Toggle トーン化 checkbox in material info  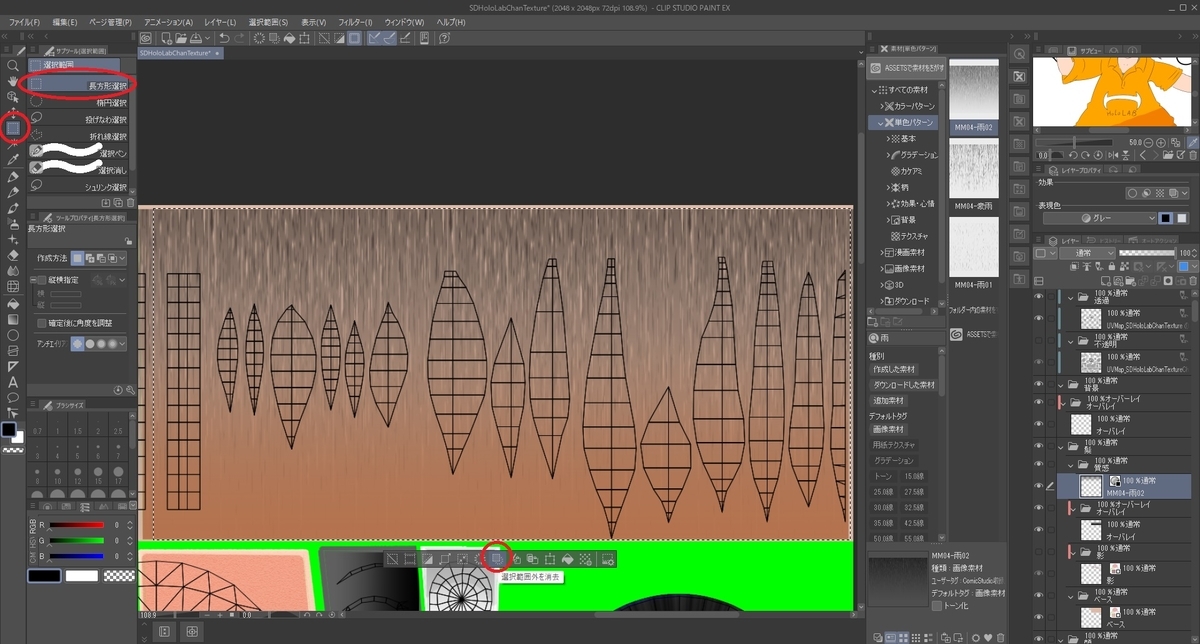(937, 605)
